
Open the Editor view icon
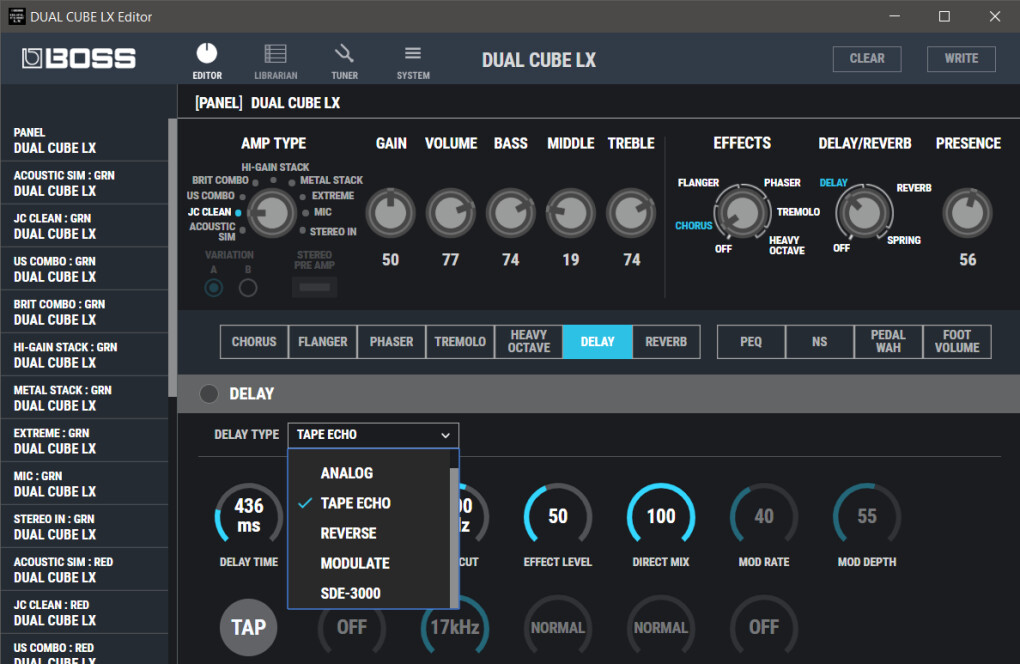coord(207,61)
